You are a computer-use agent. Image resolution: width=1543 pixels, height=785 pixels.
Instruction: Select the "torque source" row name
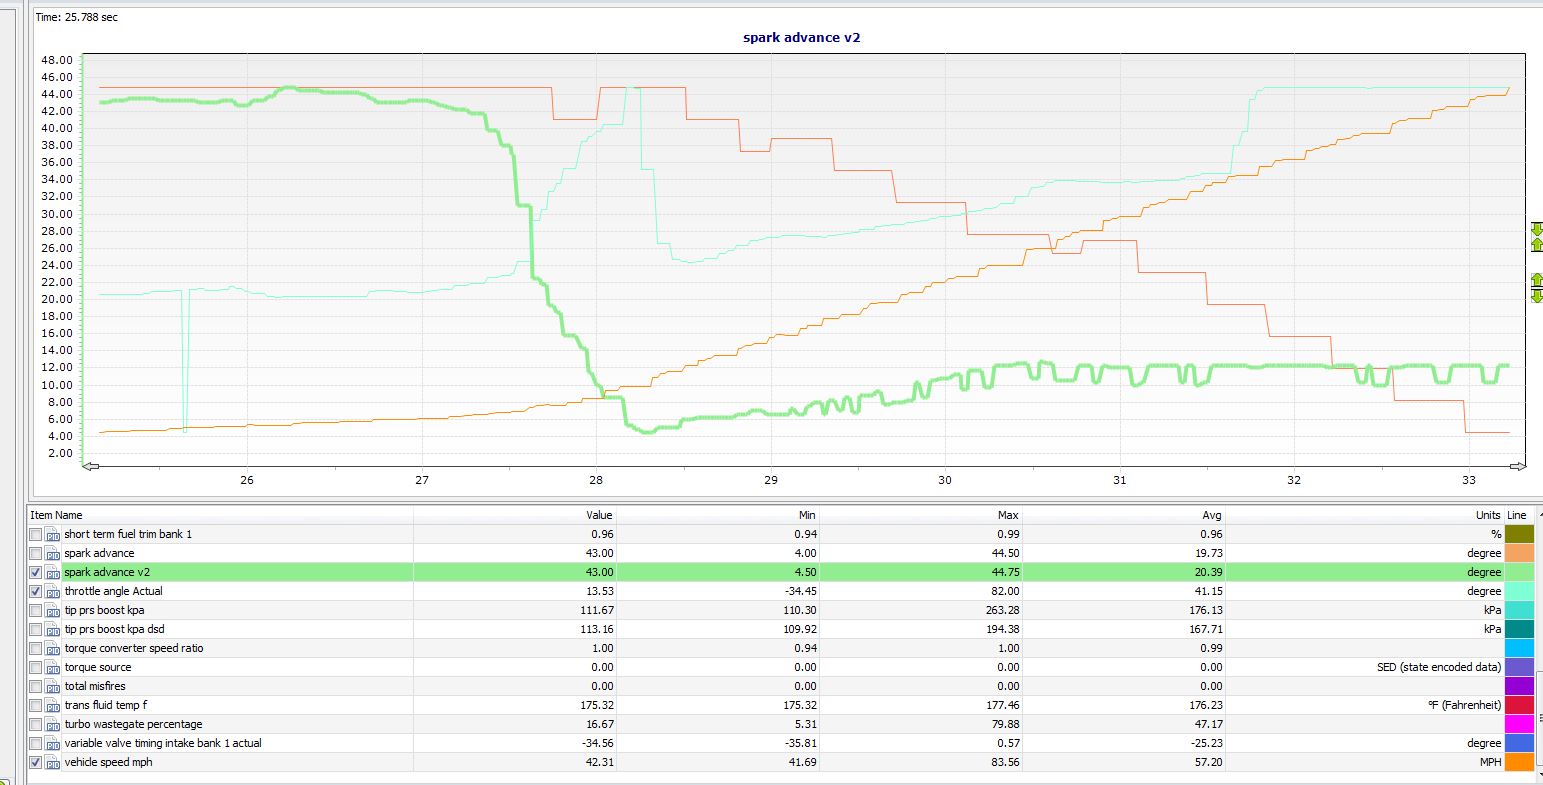tap(97, 667)
